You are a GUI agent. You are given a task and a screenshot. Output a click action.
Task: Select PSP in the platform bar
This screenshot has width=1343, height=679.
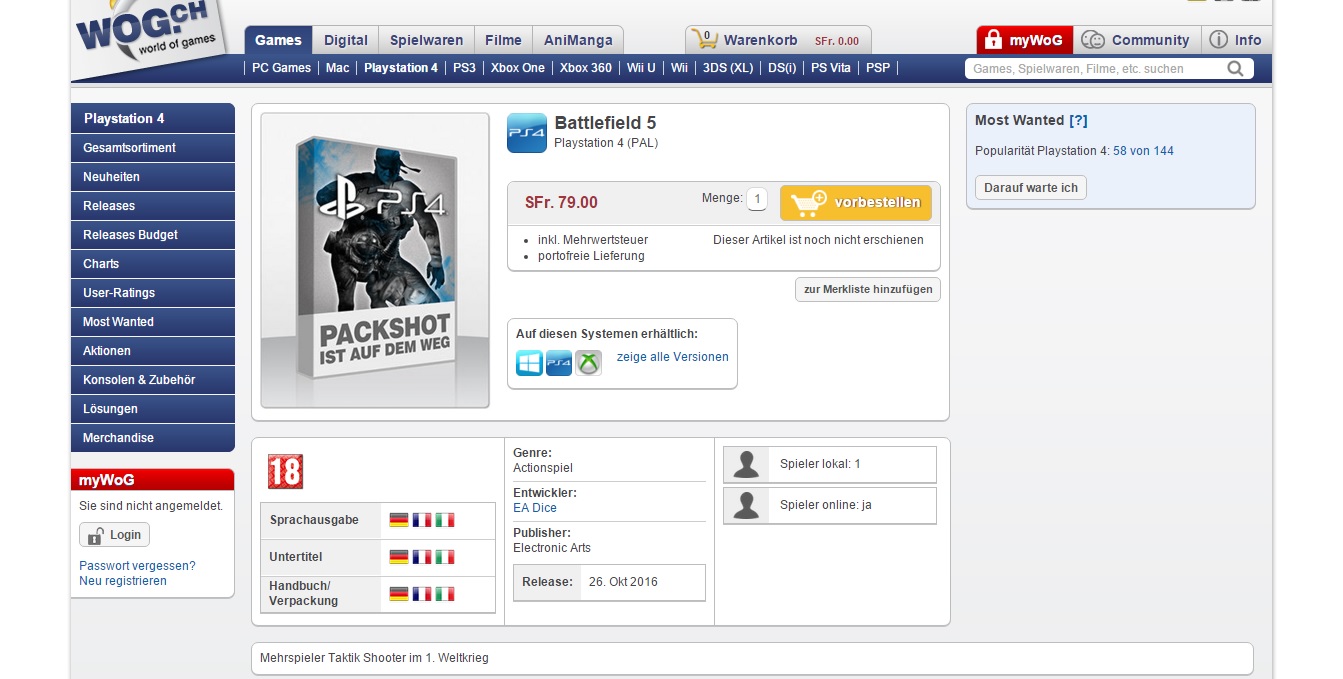pos(878,68)
